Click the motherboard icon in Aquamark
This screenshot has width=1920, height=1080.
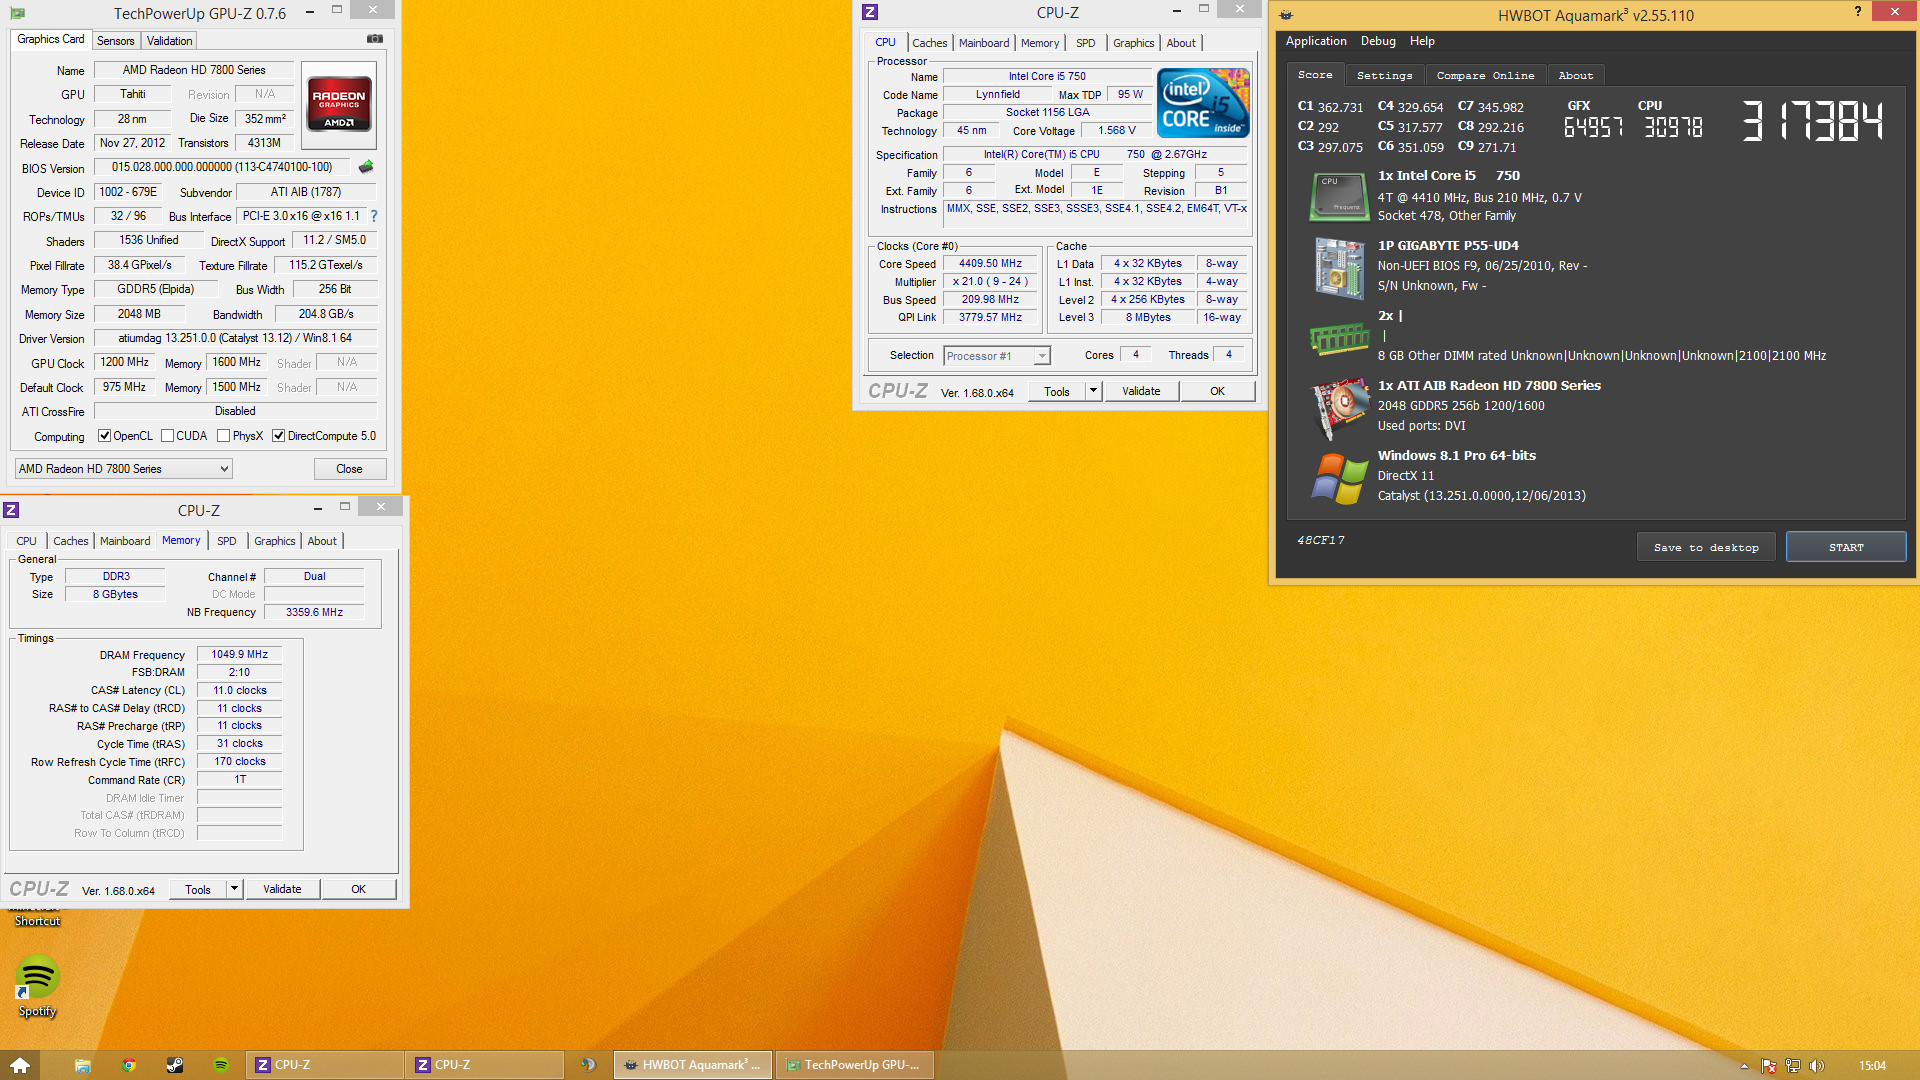point(1339,268)
